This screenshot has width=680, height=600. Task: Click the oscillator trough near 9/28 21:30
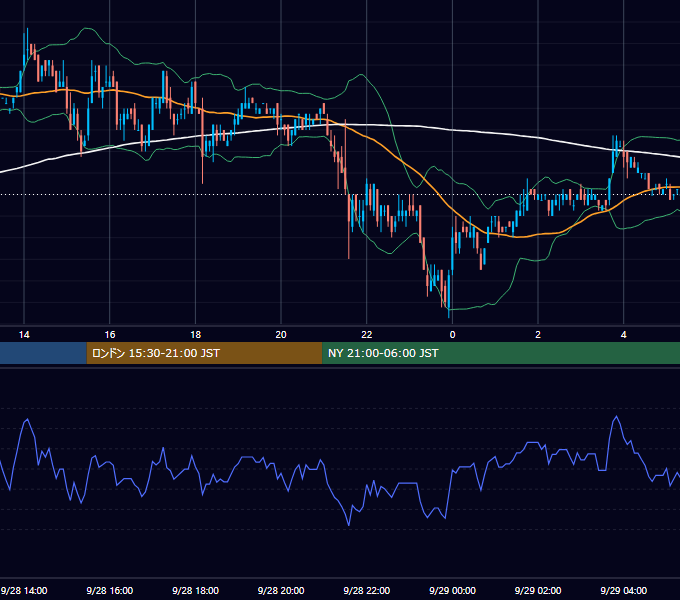(349, 525)
